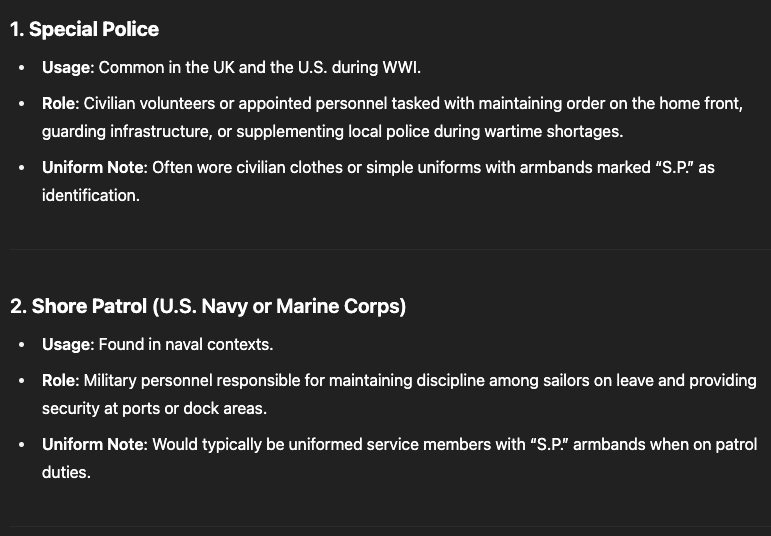Click the '2. Shore Patrol' heading
Image resolution: width=771 pixels, height=536 pixels.
208,306
